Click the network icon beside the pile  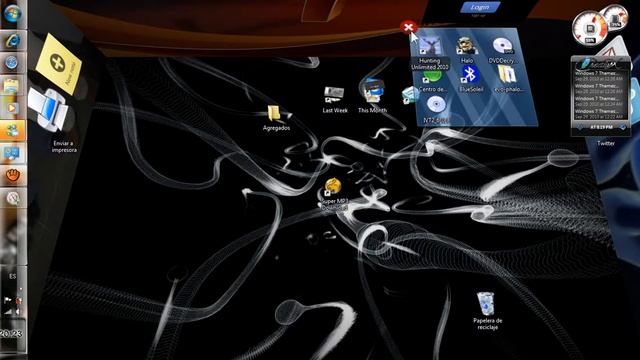[409, 96]
